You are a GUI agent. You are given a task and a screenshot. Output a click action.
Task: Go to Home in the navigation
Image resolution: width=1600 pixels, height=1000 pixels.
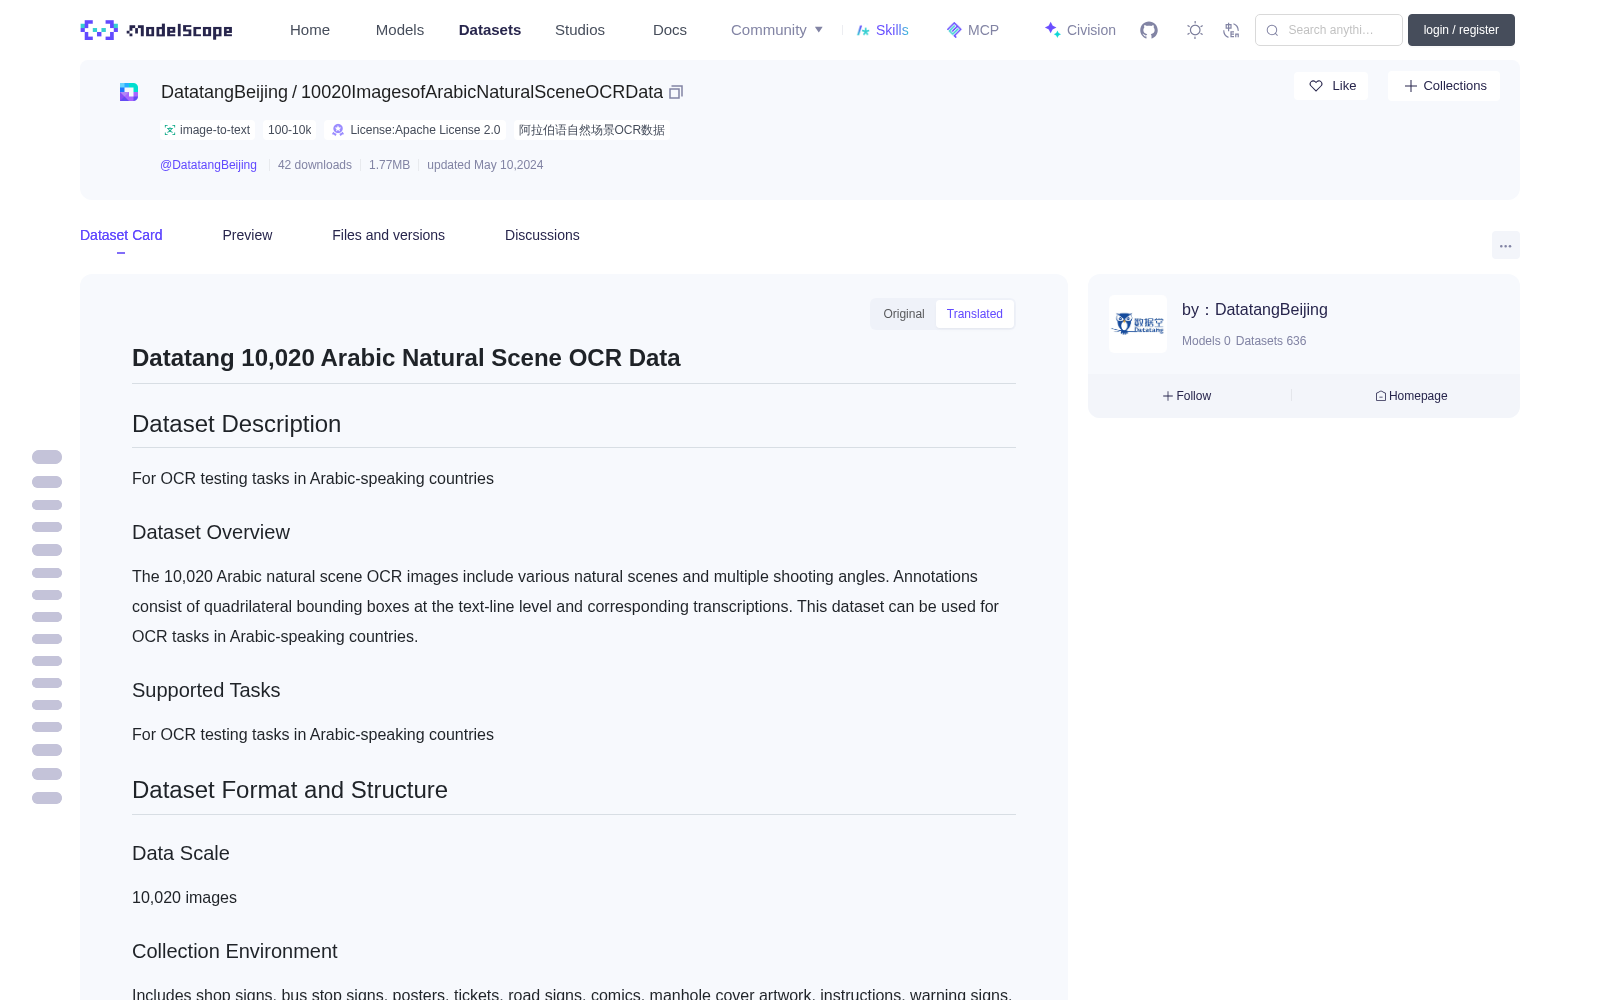pos(310,30)
